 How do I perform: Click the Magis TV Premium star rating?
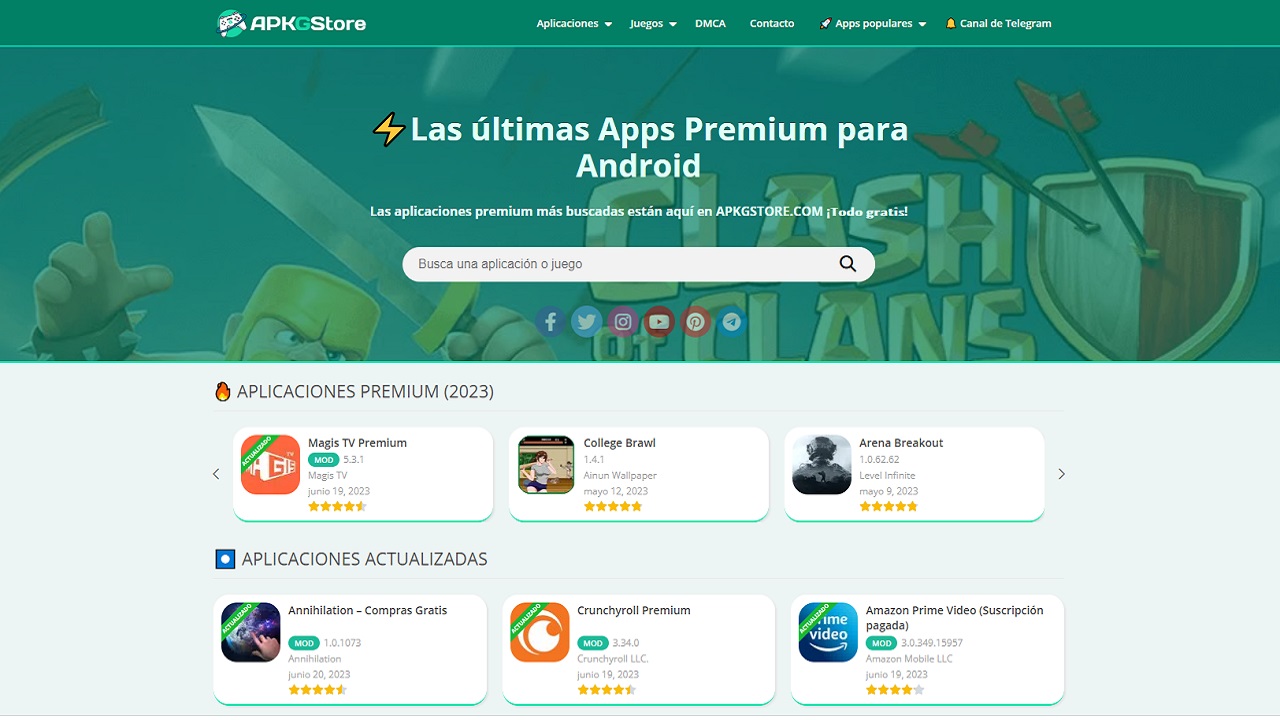[x=337, y=506]
